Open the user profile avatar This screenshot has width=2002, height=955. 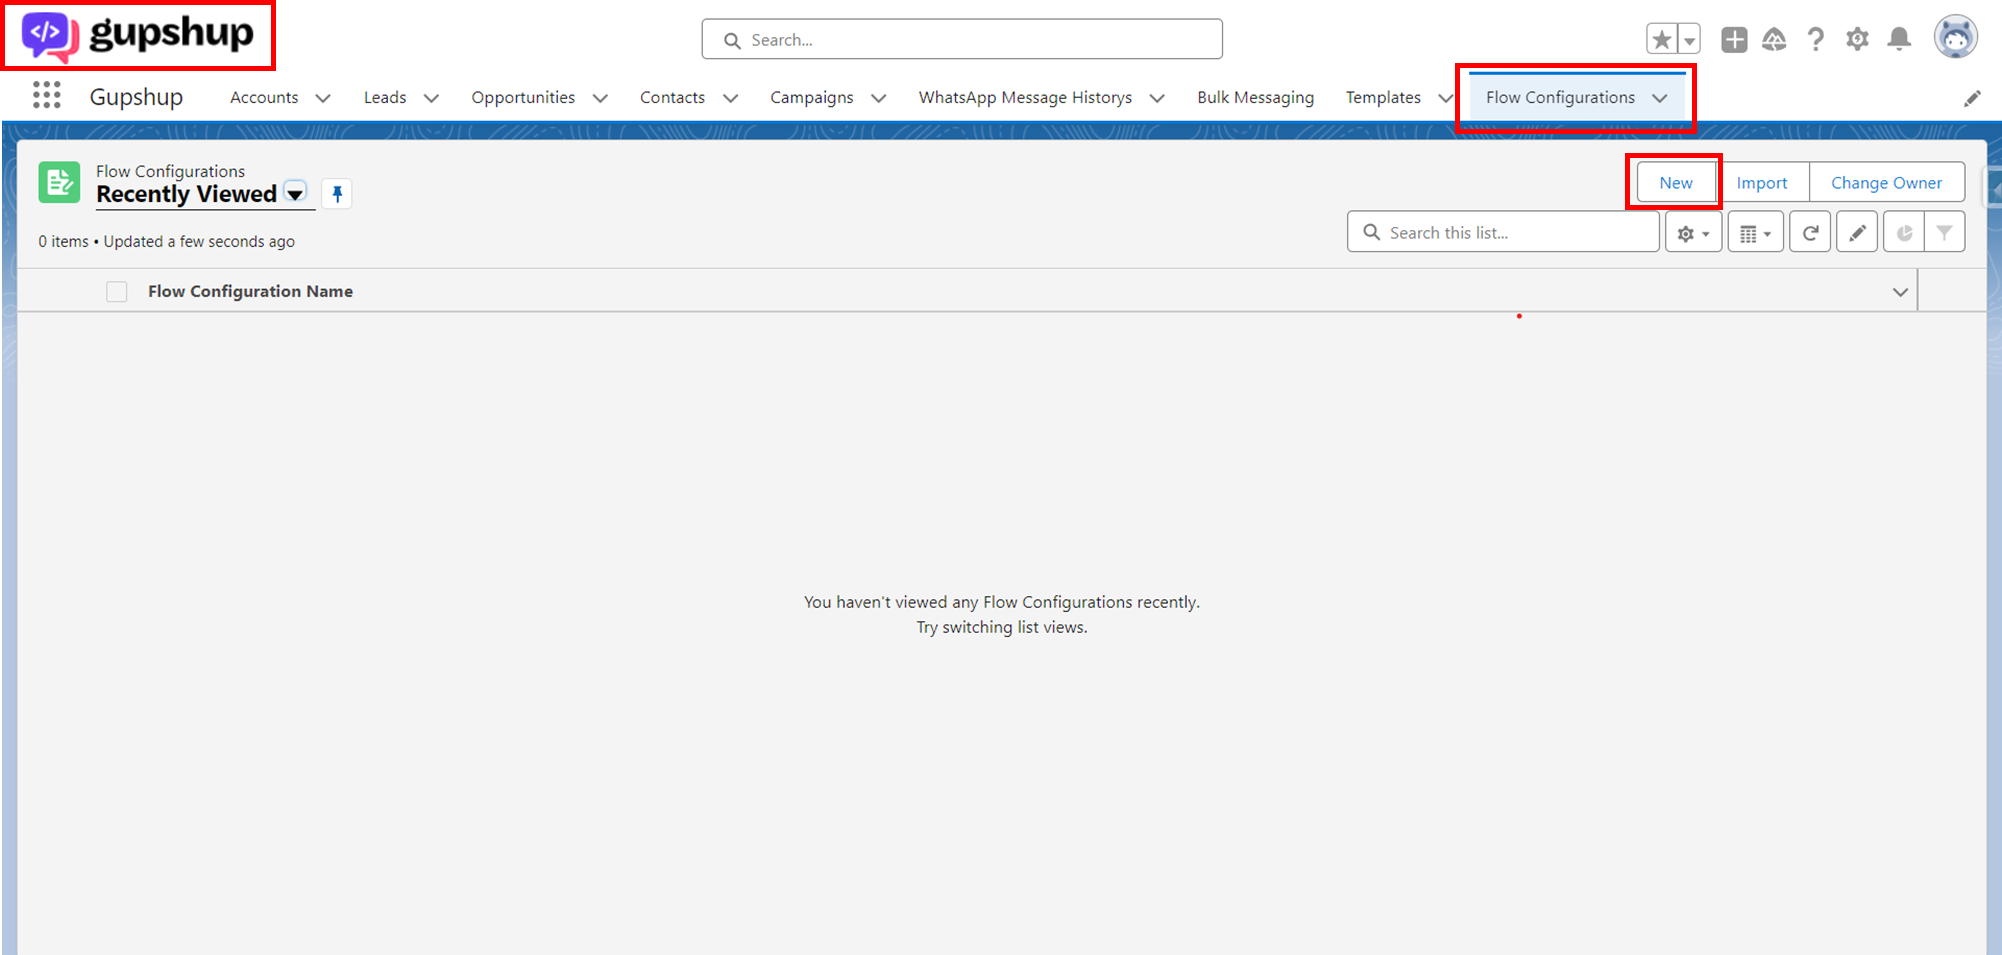coord(1956,38)
